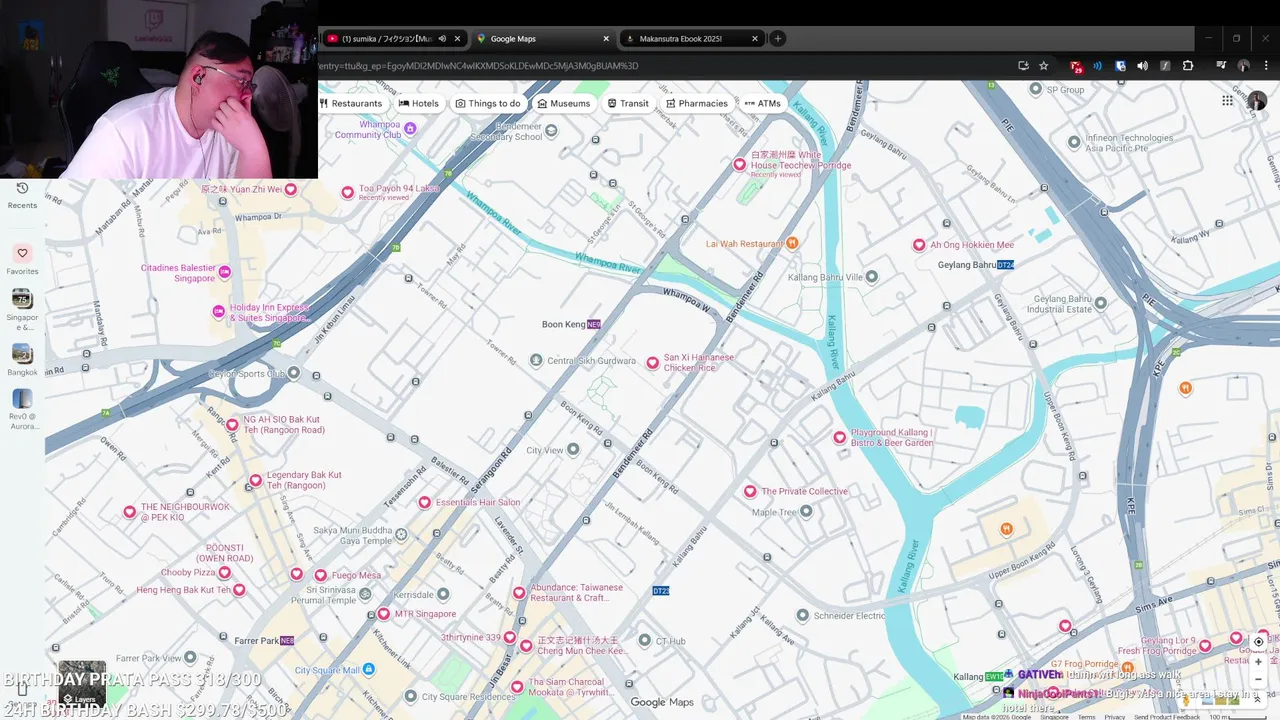1280x720 pixels.
Task: Select the Museums chip
Action: click(x=564, y=103)
